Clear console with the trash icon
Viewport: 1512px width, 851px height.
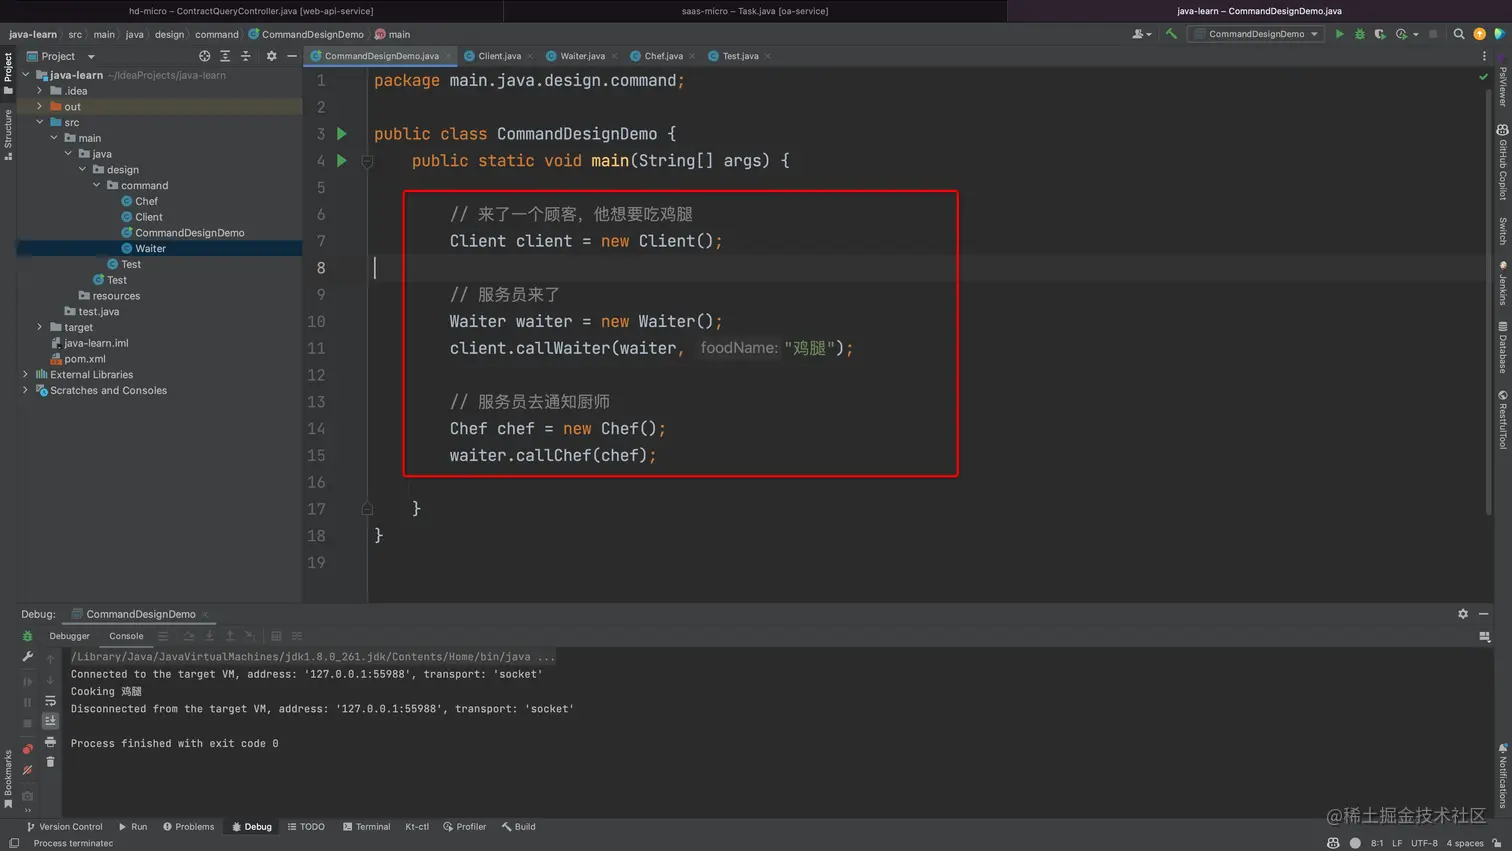50,762
